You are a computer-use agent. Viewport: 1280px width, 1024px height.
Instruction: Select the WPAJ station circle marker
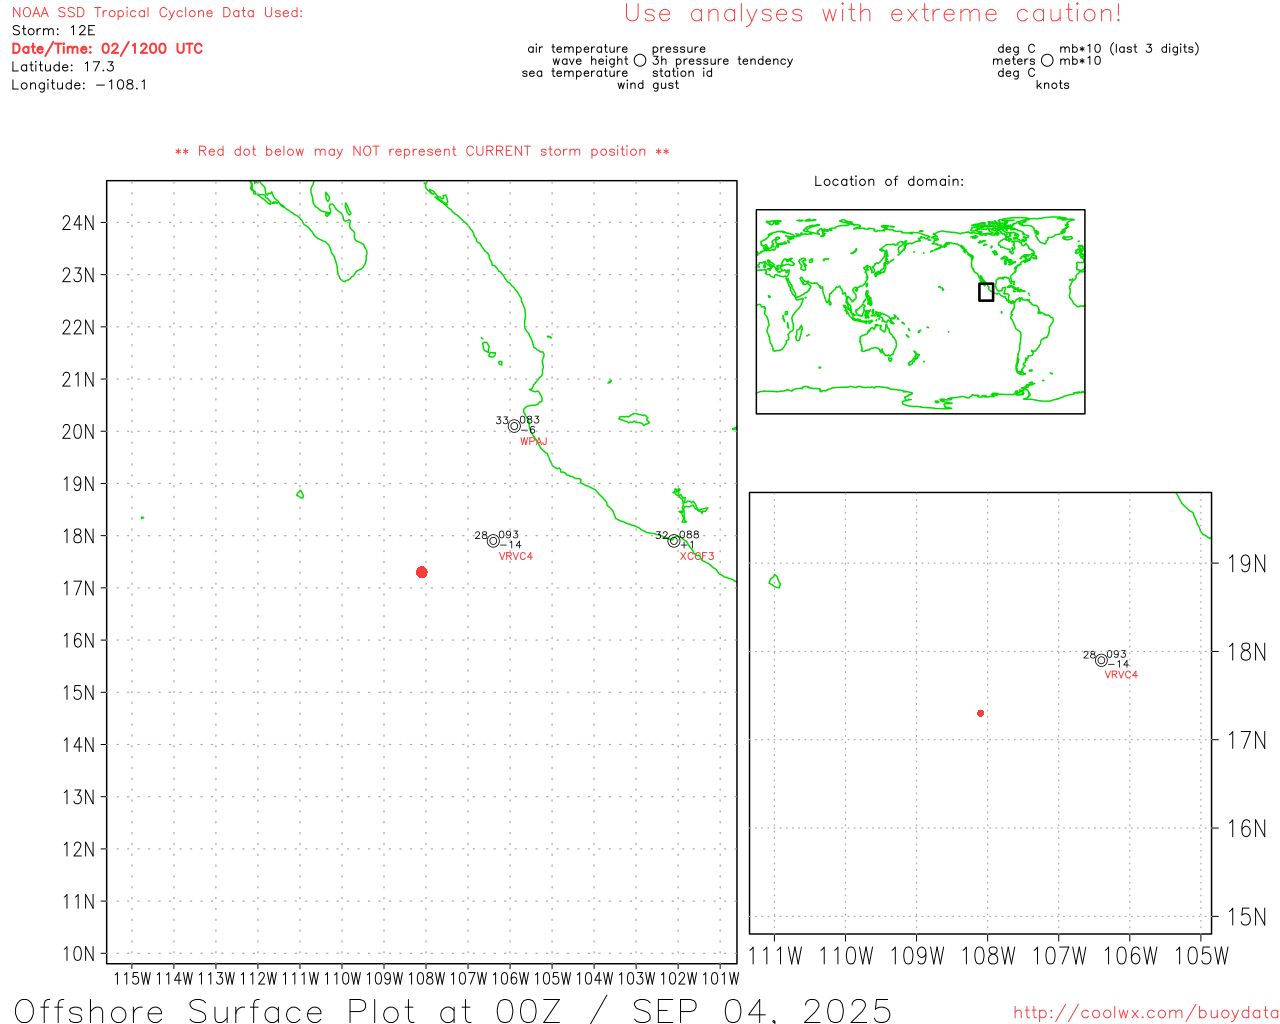pos(514,426)
